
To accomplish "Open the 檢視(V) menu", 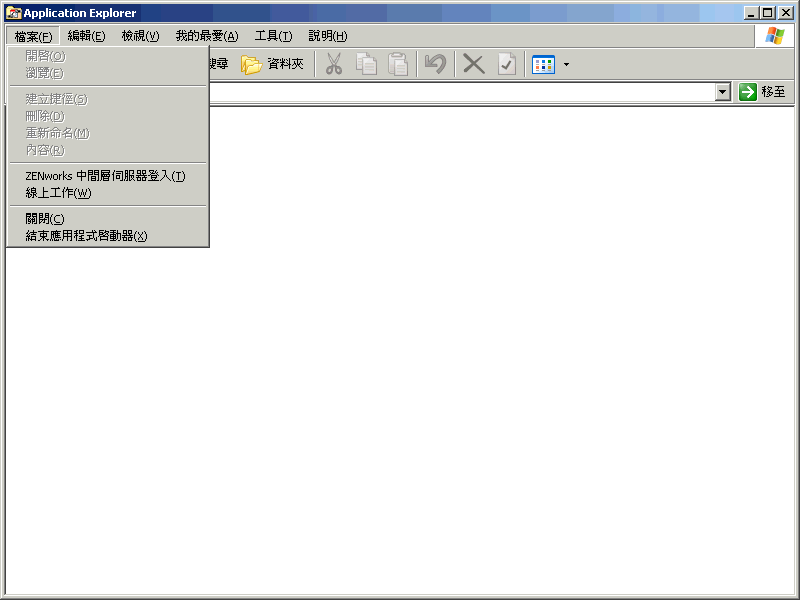I will point(140,36).
